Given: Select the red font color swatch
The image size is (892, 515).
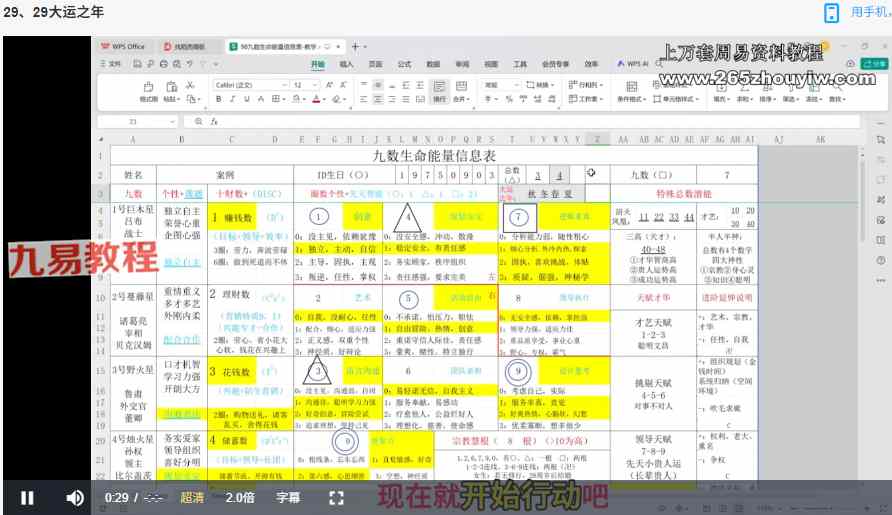Looking at the screenshot, I should (315, 99).
